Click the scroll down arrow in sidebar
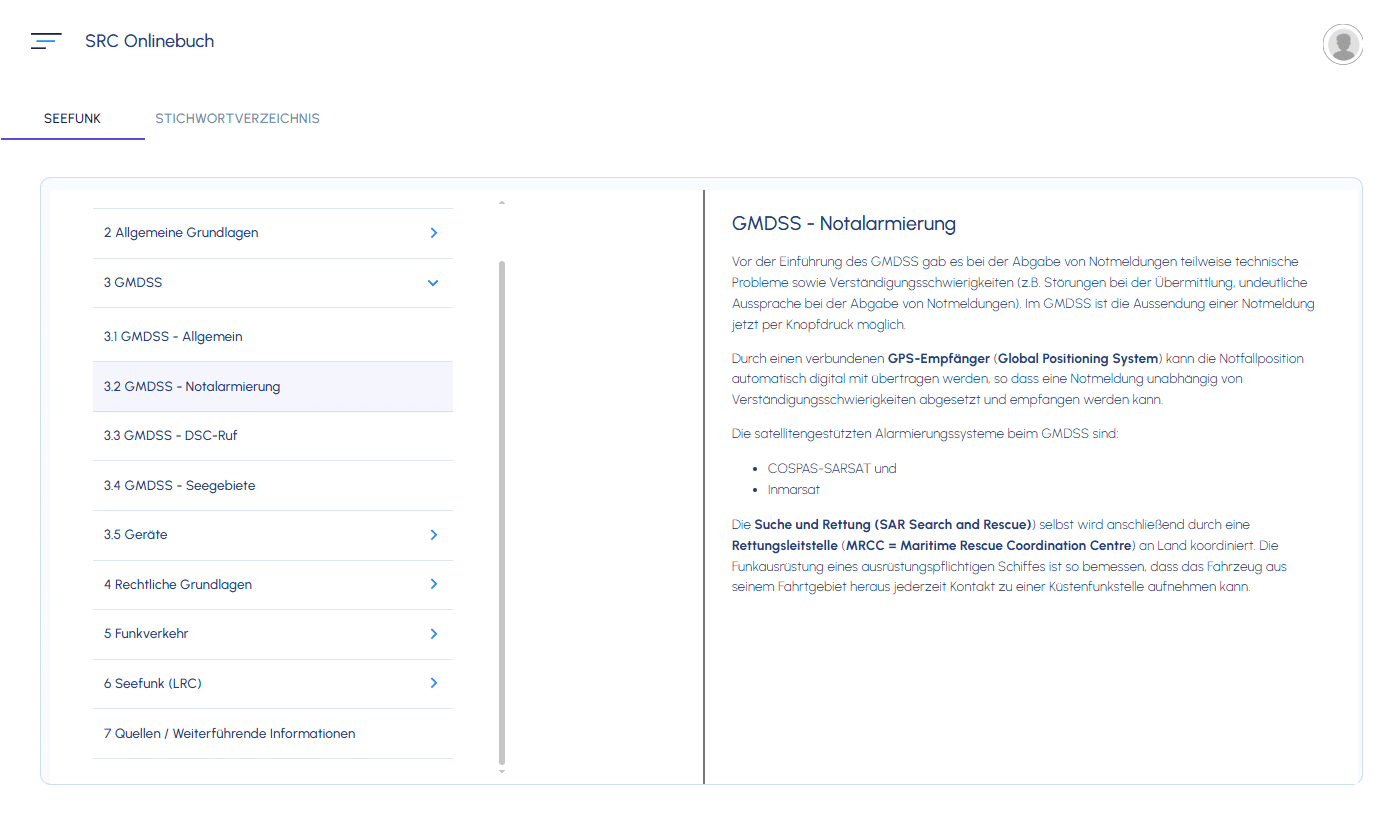 [502, 771]
